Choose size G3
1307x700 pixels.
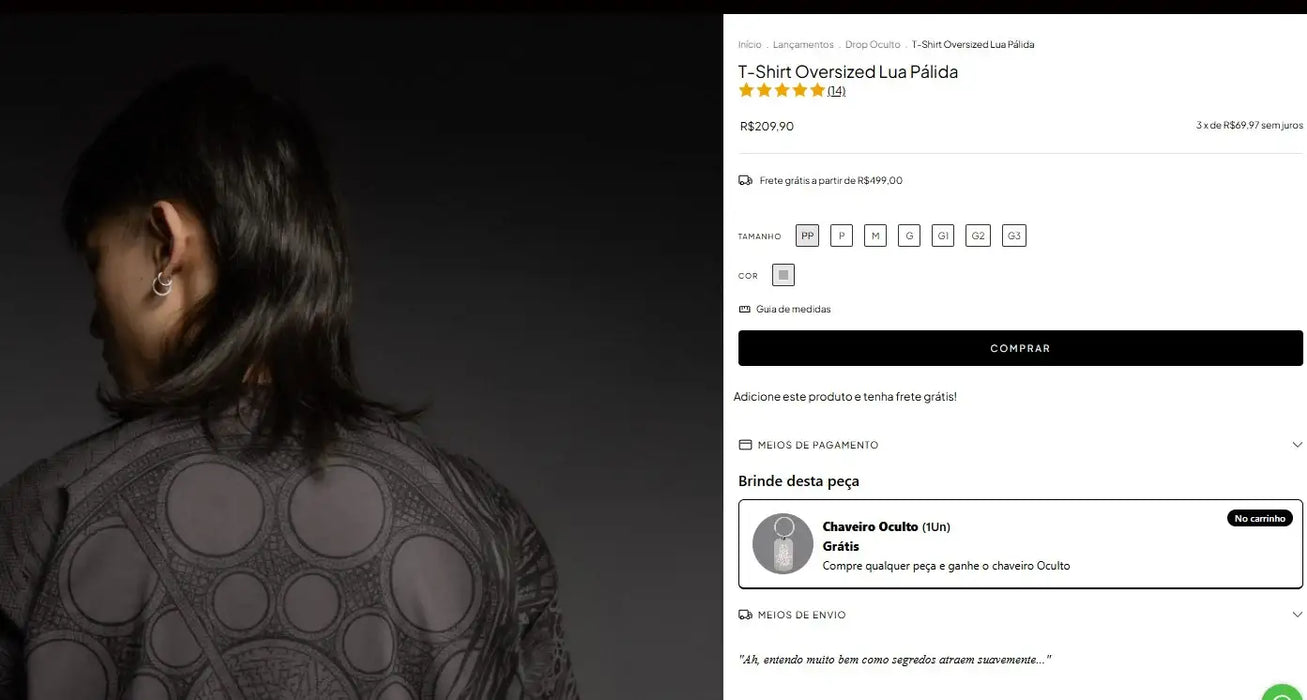coord(1014,235)
